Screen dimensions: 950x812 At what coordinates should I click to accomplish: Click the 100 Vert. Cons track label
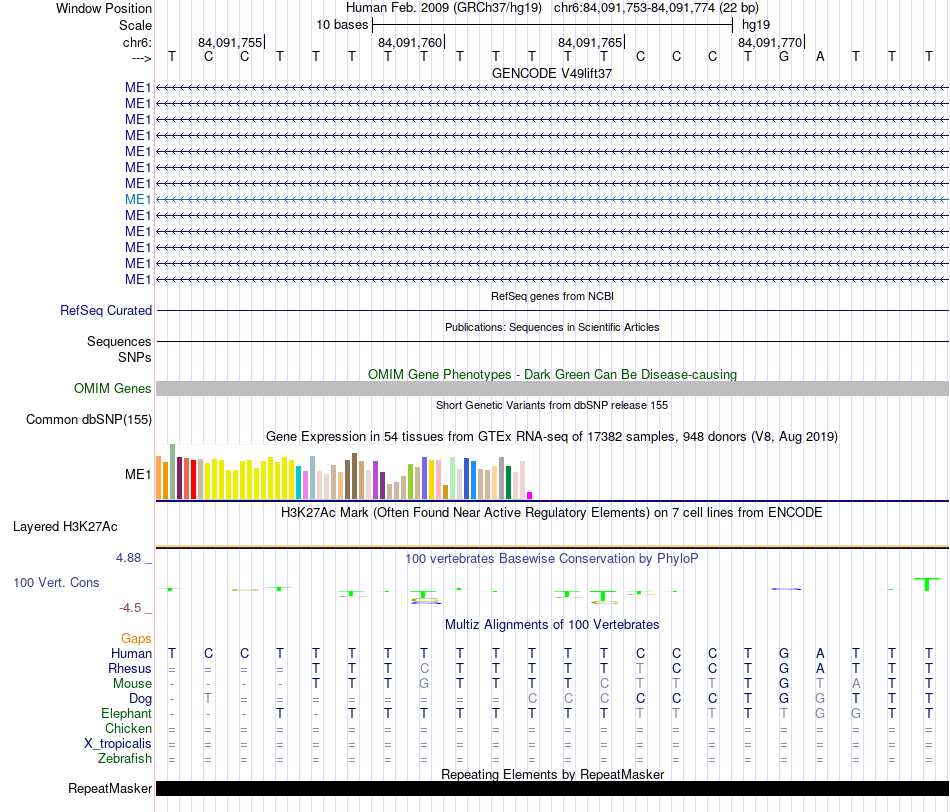[x=56, y=582]
